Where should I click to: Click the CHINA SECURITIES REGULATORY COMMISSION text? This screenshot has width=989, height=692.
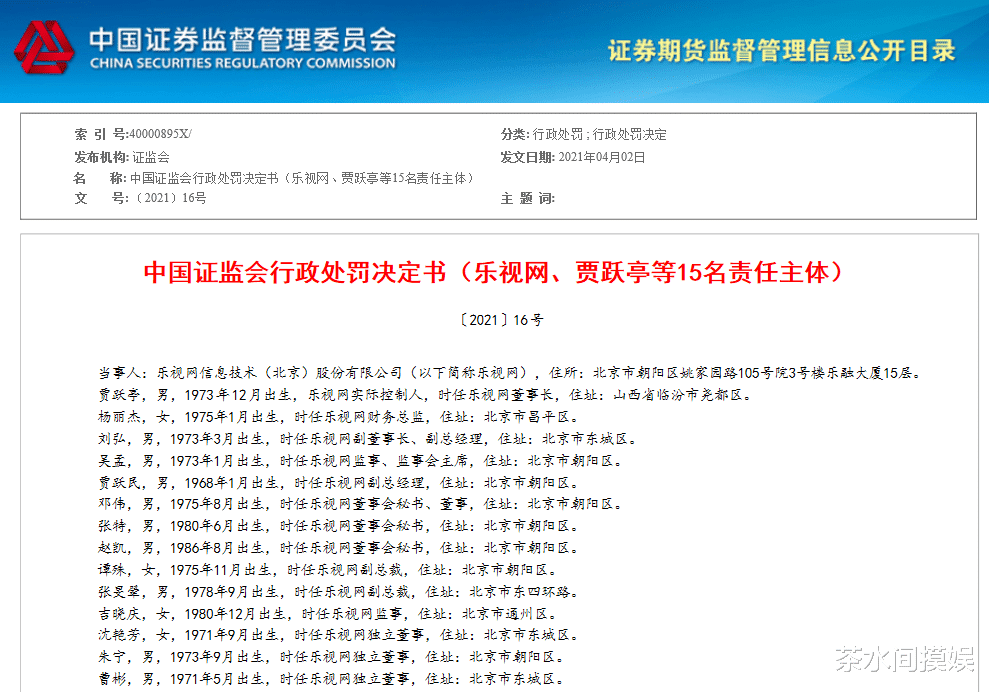coord(242,63)
